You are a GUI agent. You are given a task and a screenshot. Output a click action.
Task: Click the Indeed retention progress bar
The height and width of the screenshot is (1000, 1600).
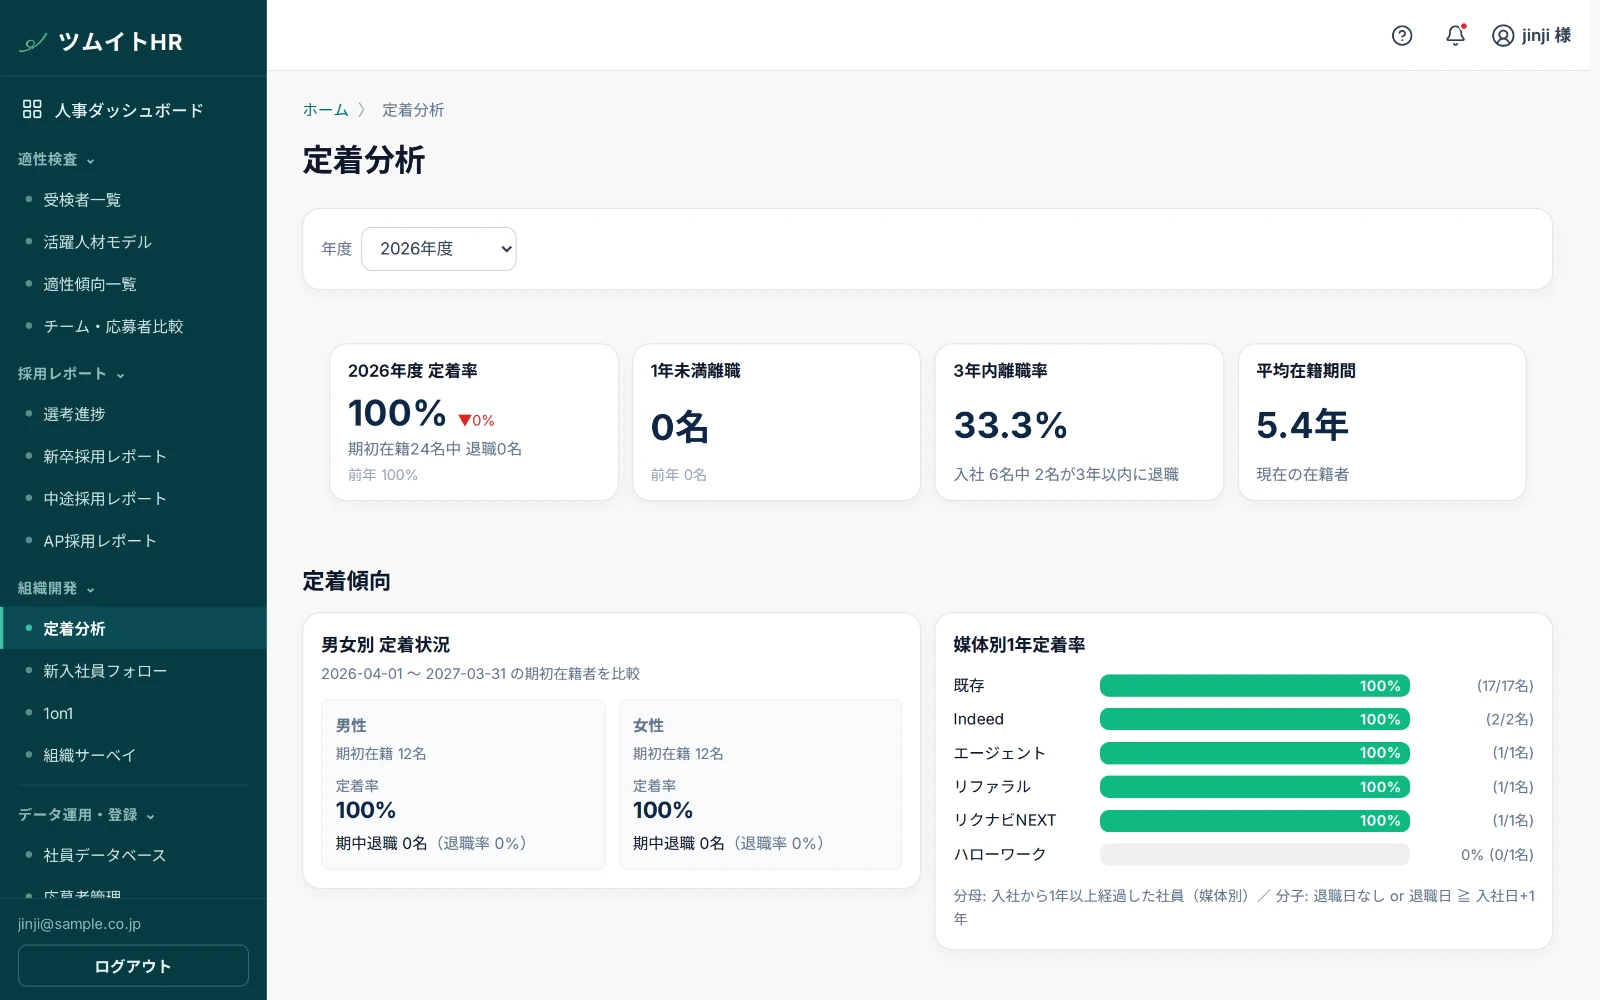pyautogui.click(x=1255, y=719)
